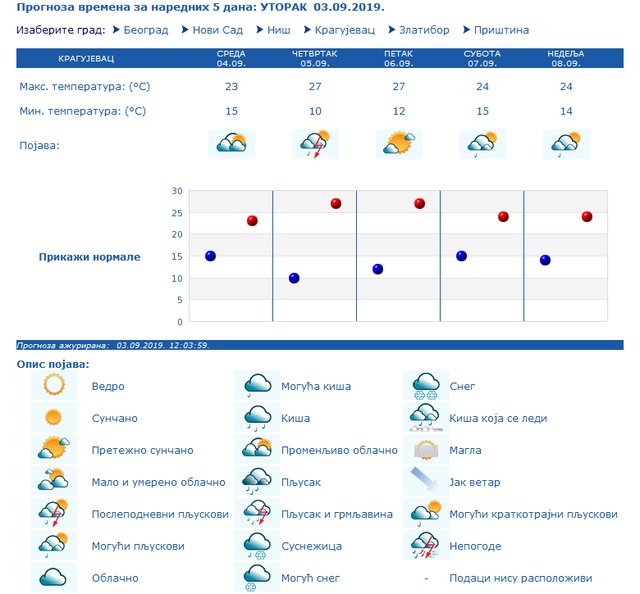Open the Ниш forecast link
Screen dimensions: 640x594
point(279,30)
